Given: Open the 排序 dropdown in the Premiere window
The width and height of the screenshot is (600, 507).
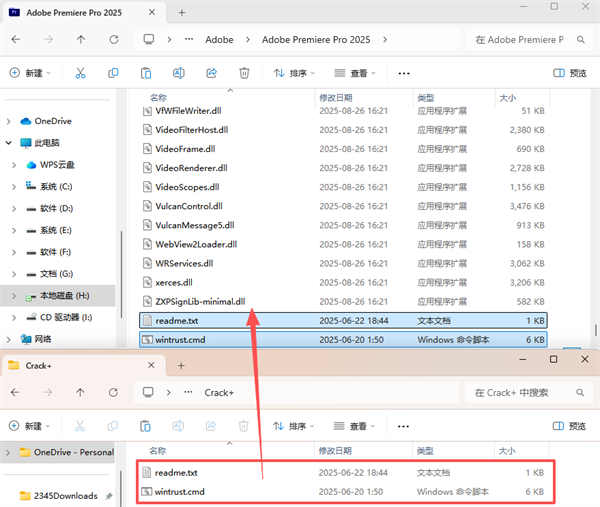Looking at the screenshot, I should click(294, 73).
